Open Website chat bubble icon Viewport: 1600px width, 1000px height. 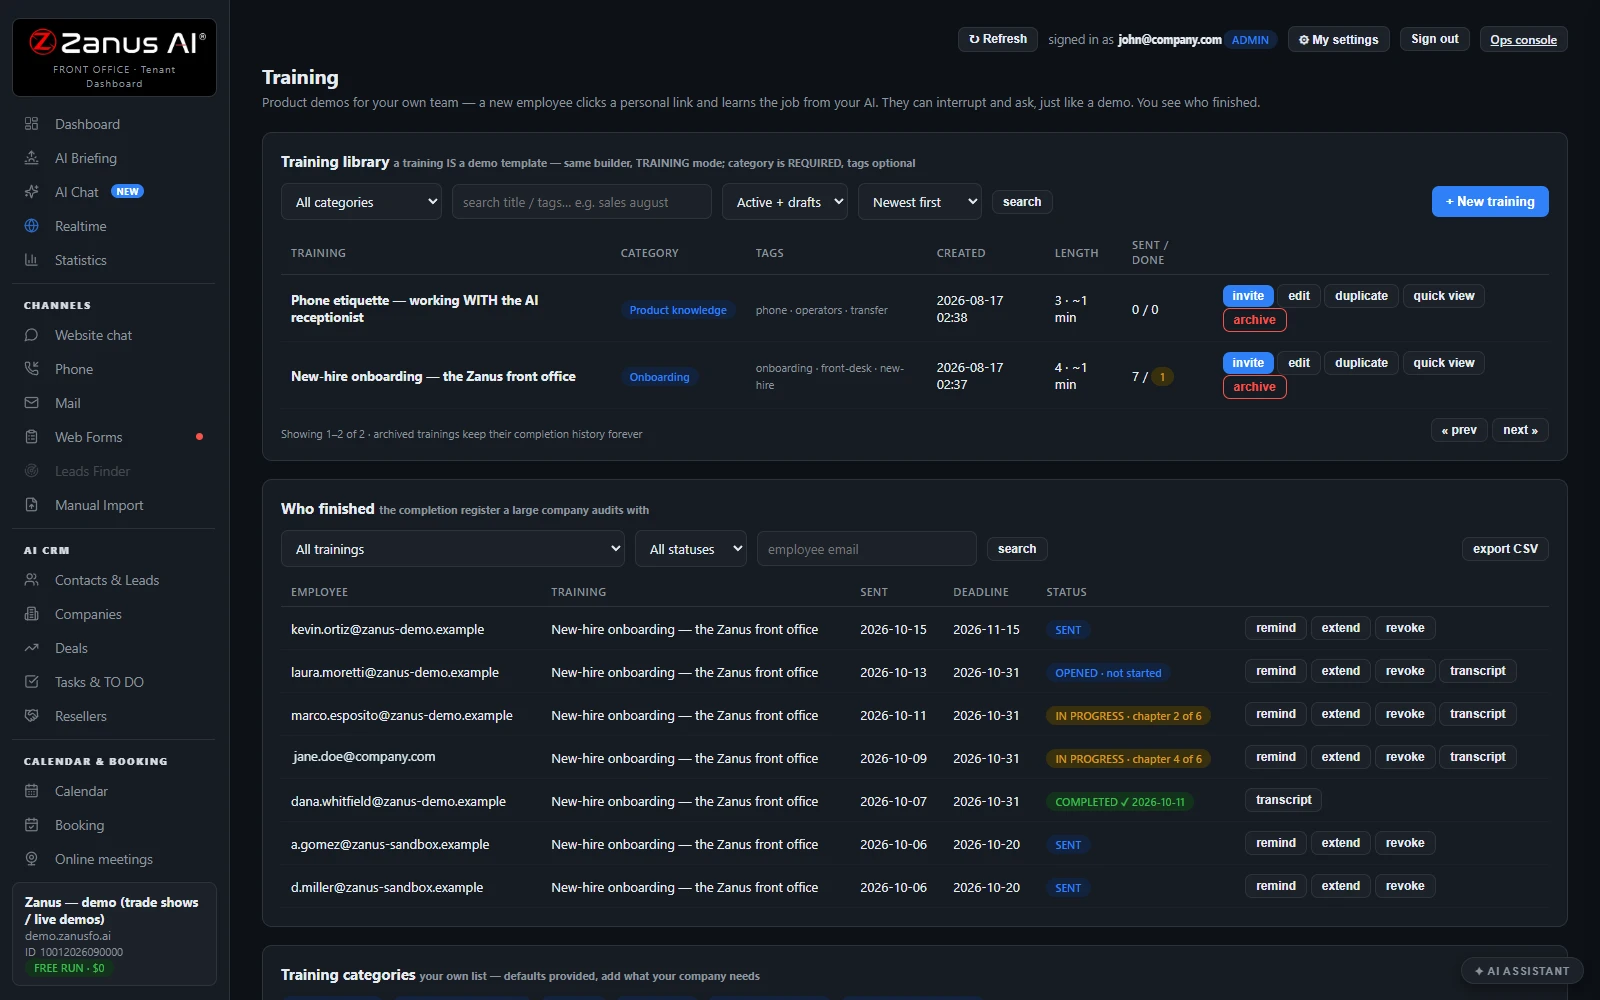tap(31, 335)
